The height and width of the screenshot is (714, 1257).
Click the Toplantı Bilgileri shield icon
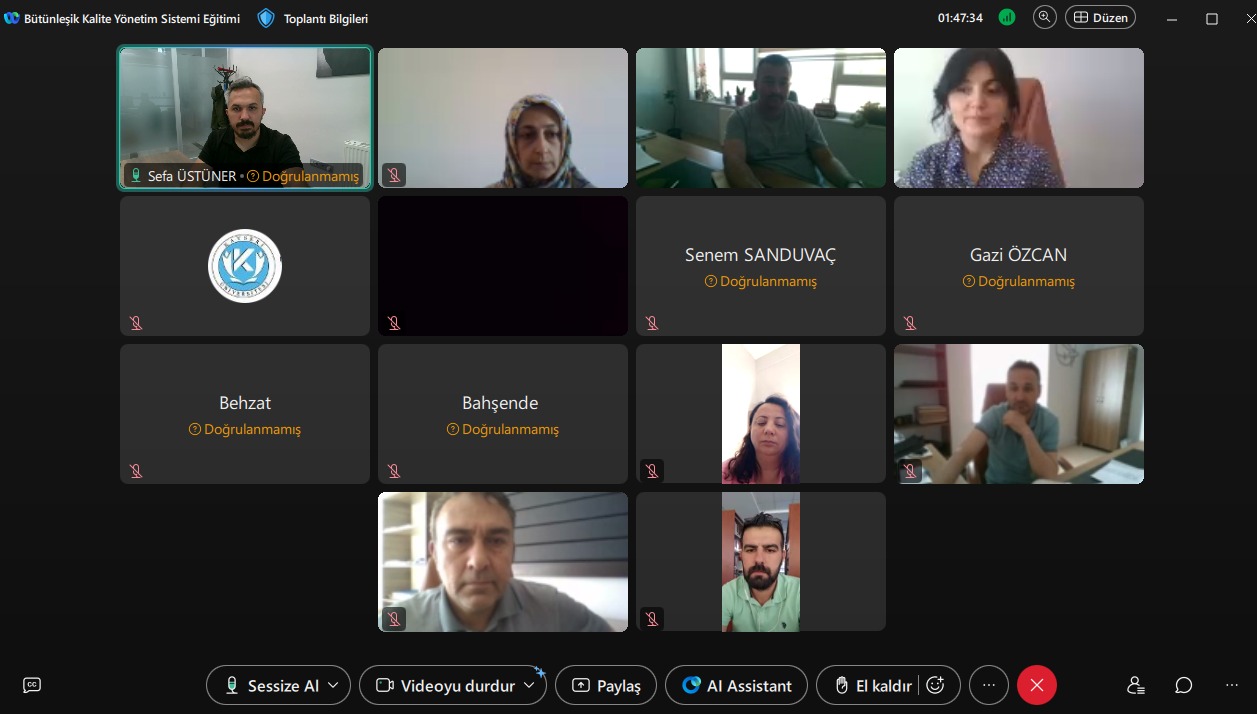point(266,18)
